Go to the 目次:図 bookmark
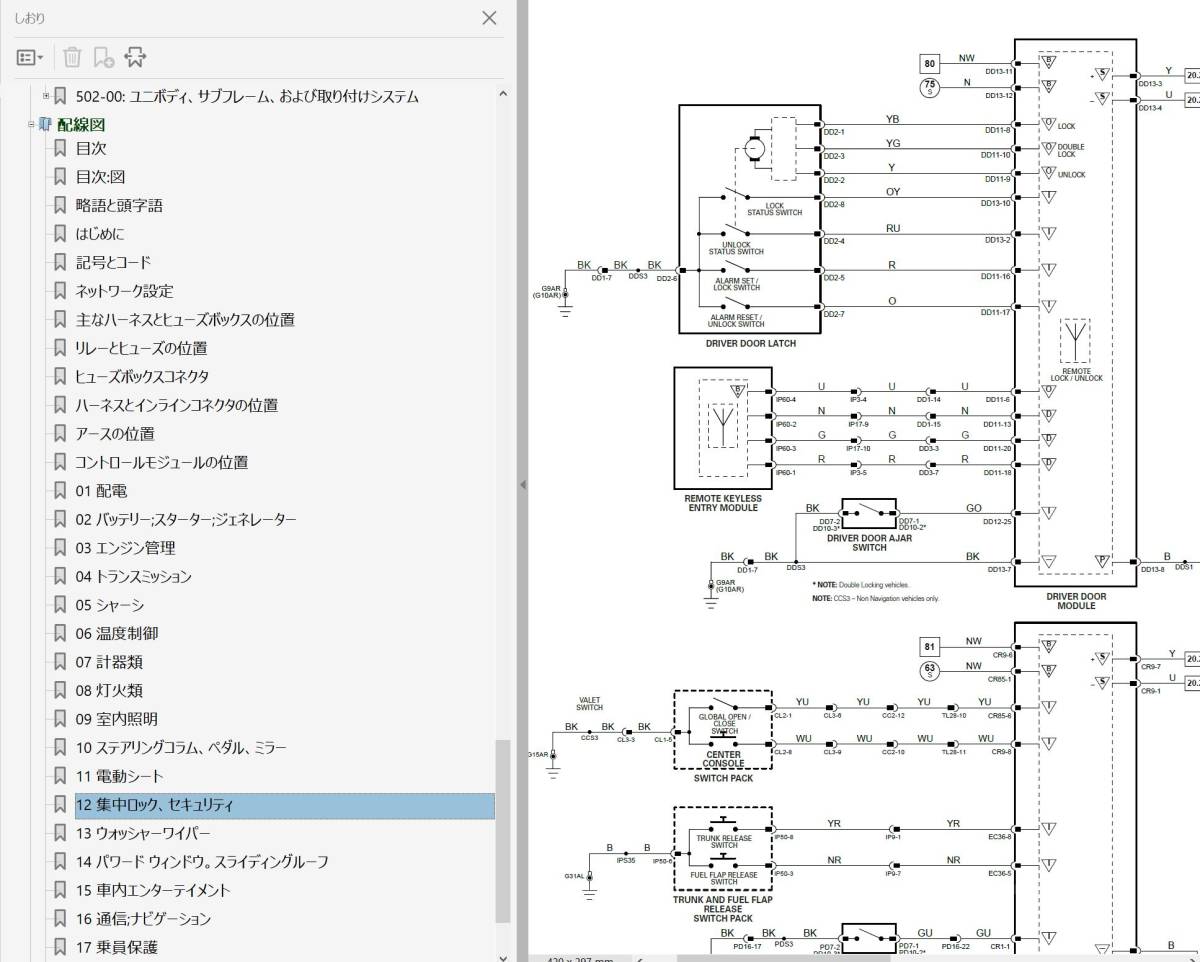Viewport: 1200px width, 962px height. pyautogui.click(x=101, y=177)
